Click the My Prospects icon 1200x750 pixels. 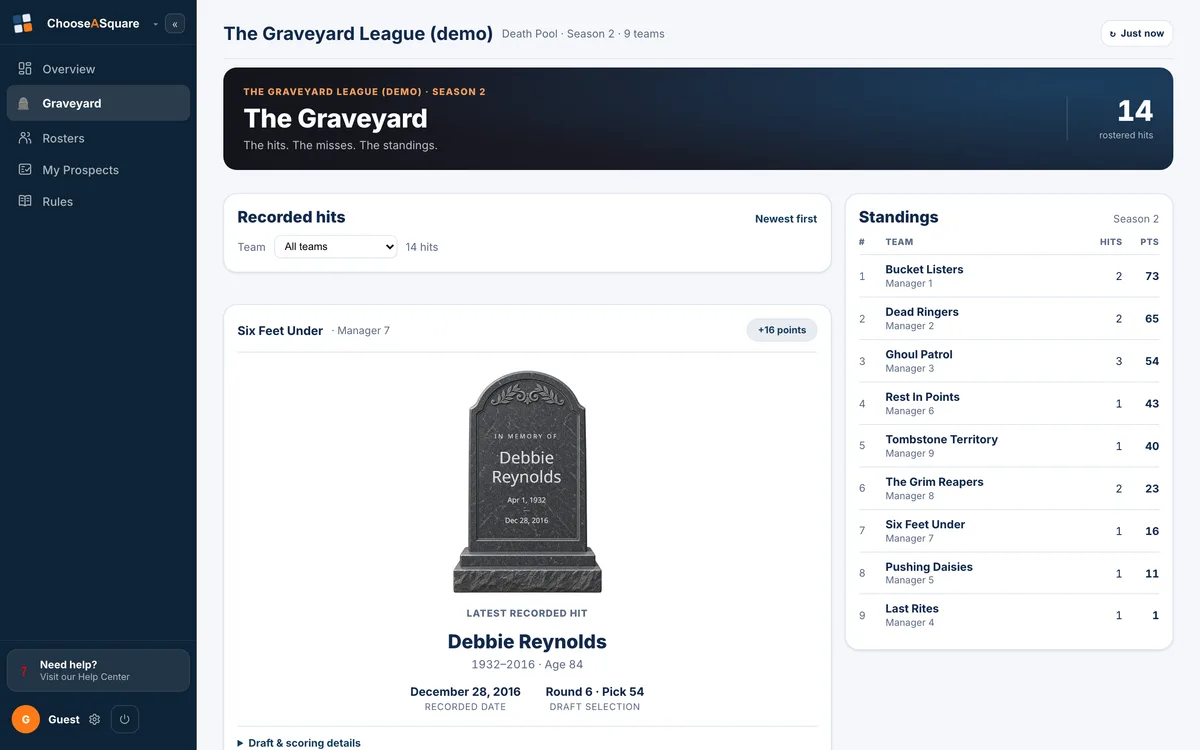tap(25, 170)
